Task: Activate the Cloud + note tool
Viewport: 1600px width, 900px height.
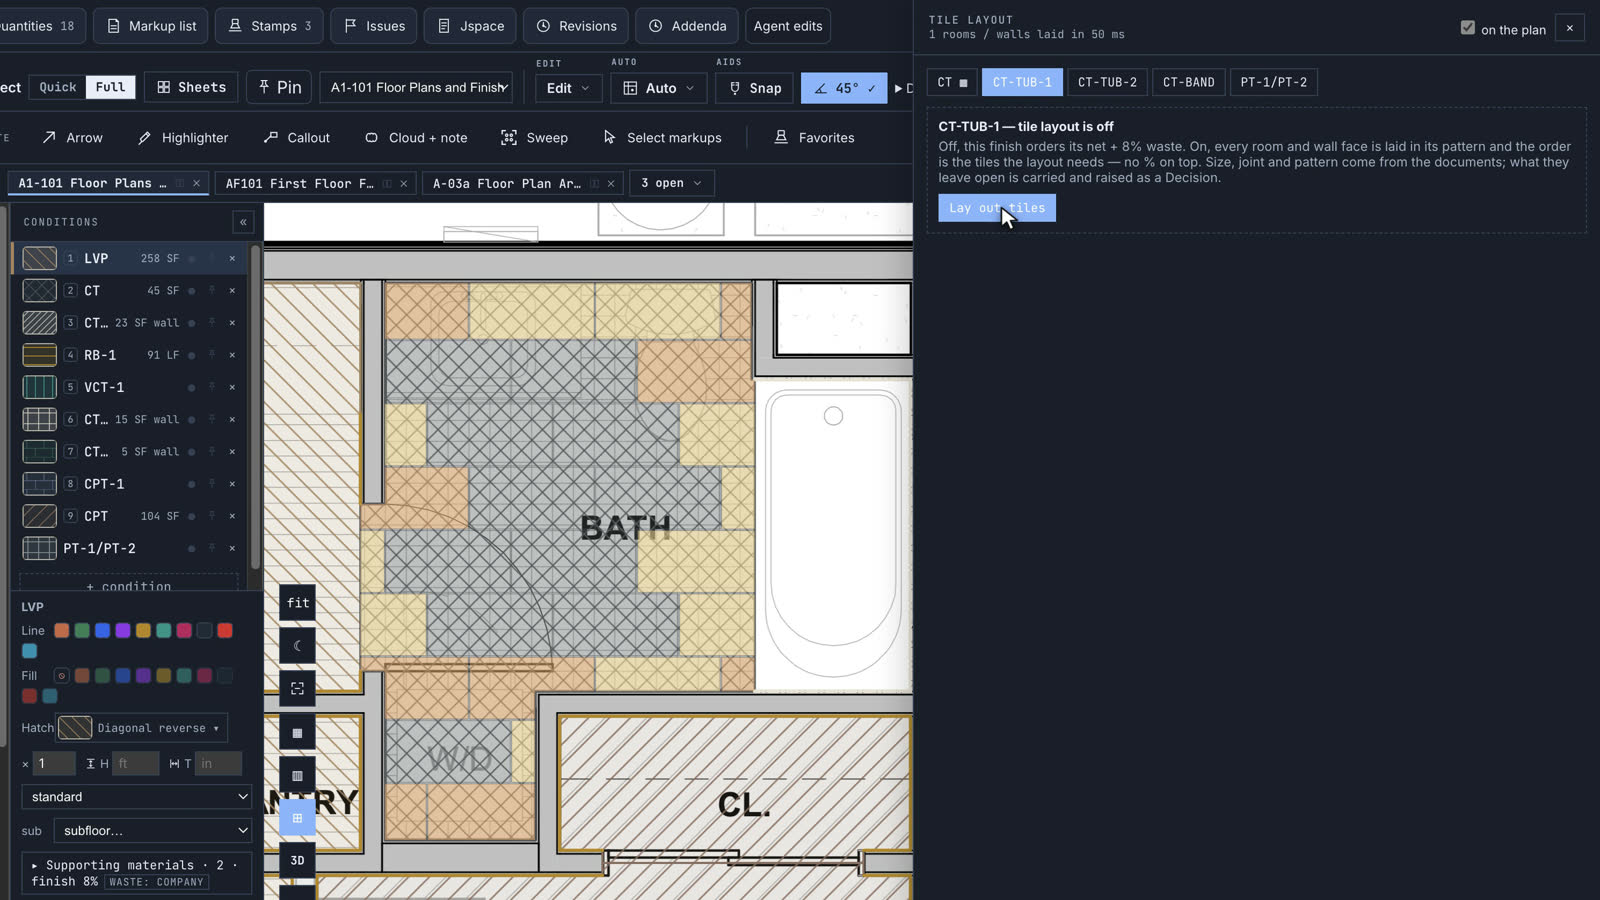Action: coord(416,138)
